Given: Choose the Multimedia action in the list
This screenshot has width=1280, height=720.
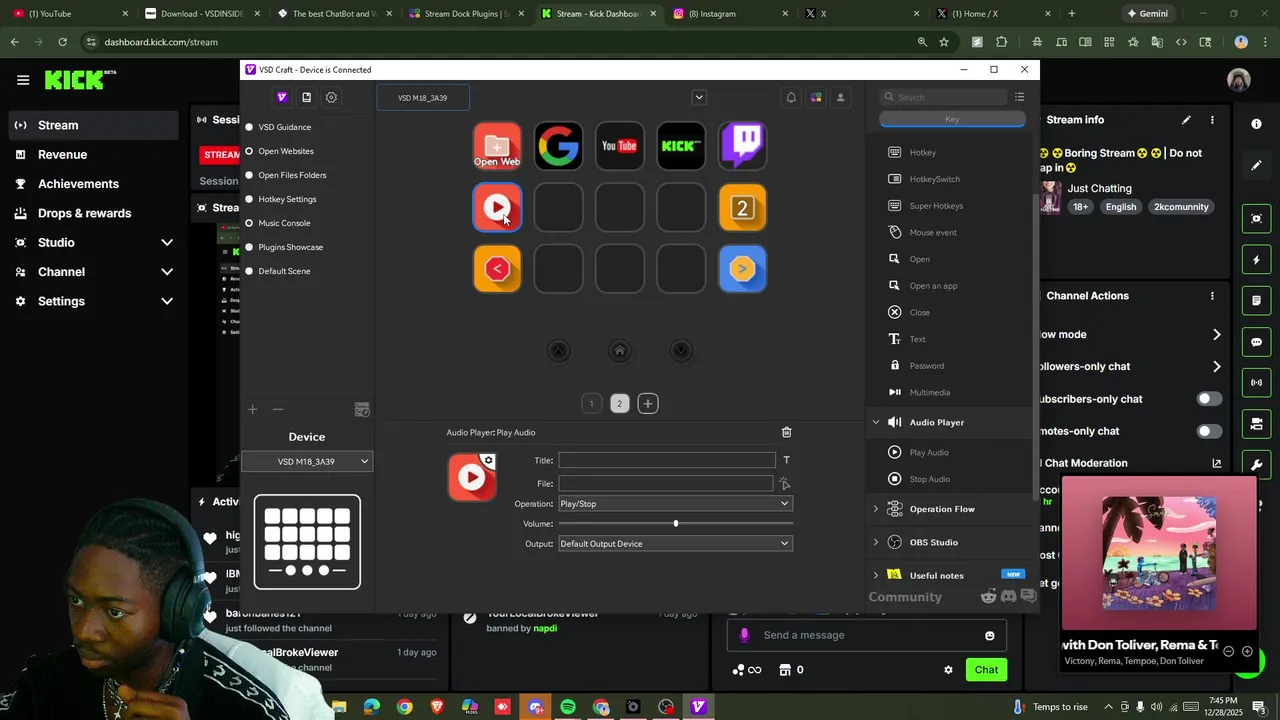Looking at the screenshot, I should click(x=930, y=392).
